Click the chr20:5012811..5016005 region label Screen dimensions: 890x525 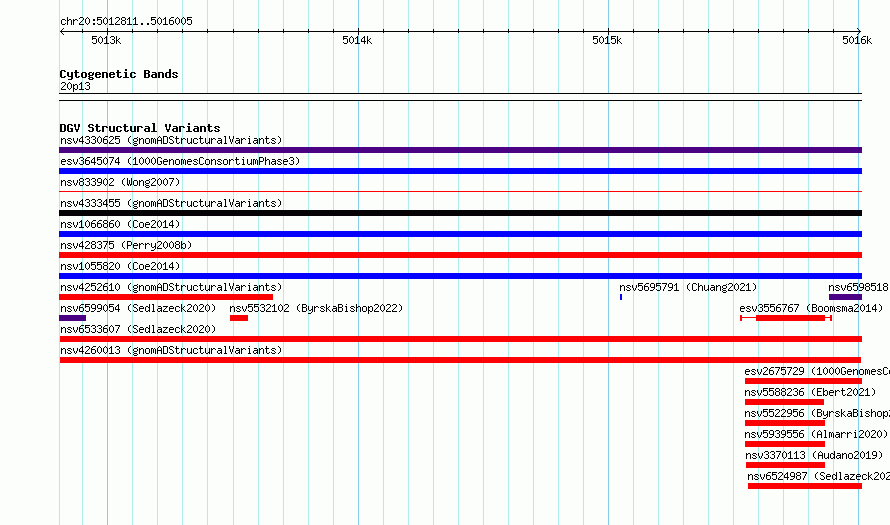pos(126,21)
